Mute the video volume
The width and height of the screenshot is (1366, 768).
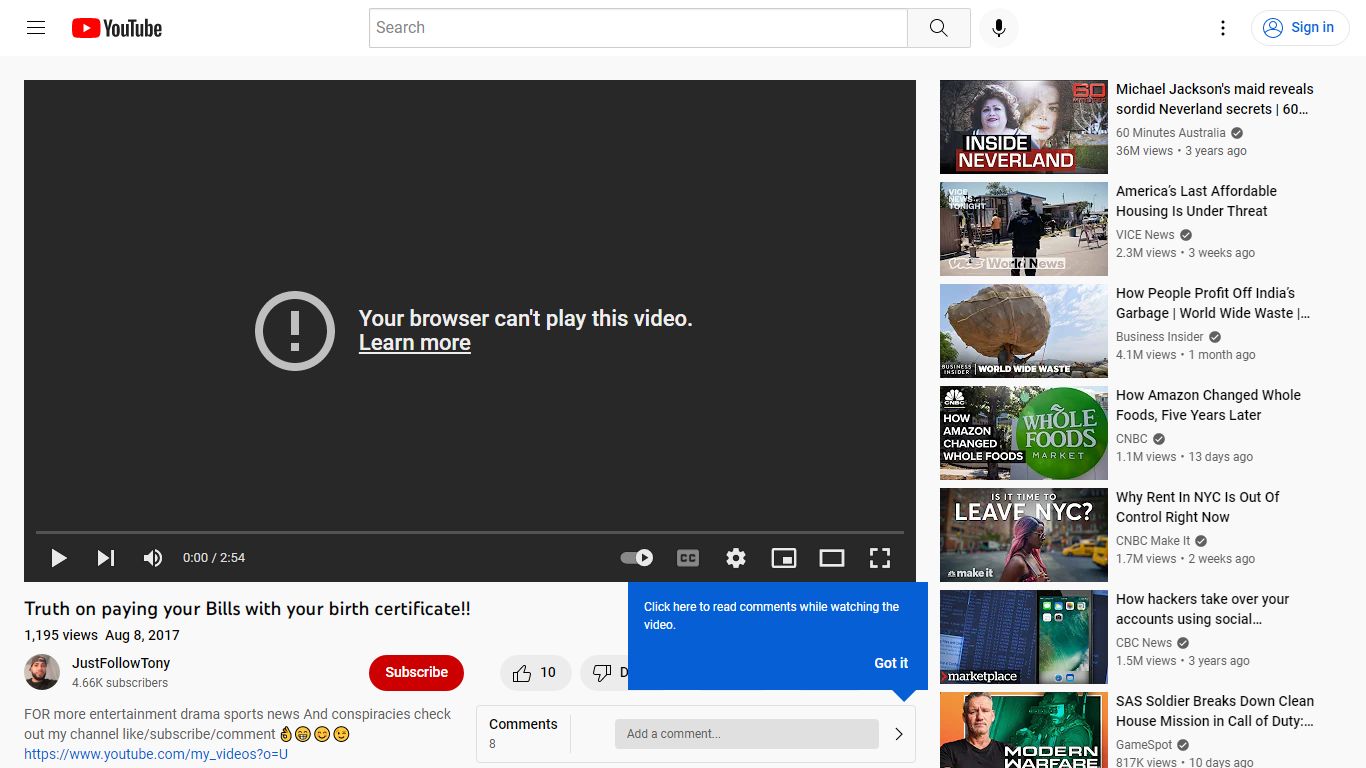click(x=153, y=558)
